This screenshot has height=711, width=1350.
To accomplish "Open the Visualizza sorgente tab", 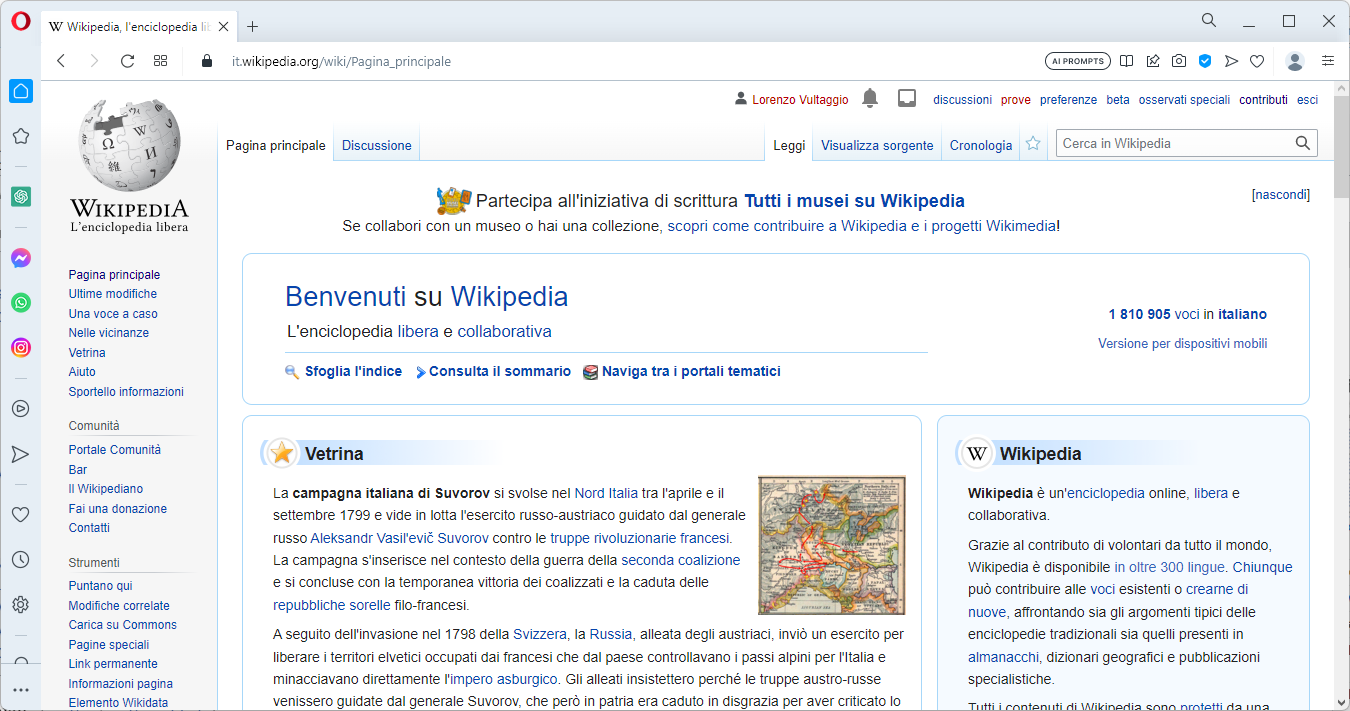I will 877,145.
